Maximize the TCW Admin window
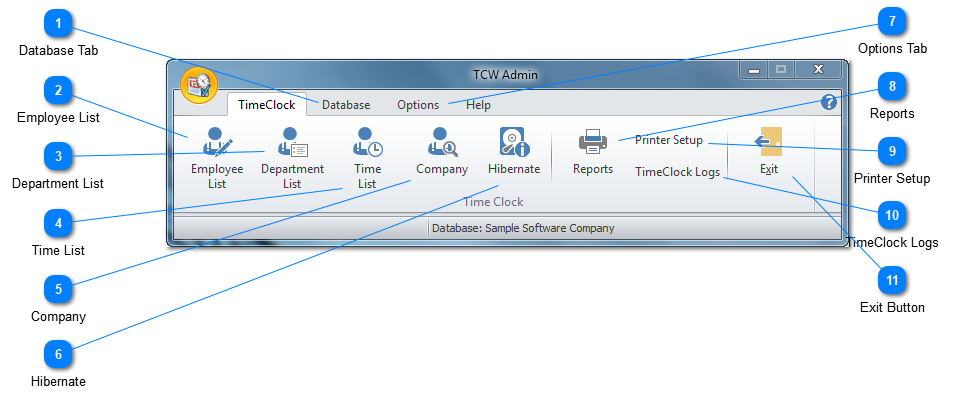Viewport: 955px width, 405px height. coord(781,69)
